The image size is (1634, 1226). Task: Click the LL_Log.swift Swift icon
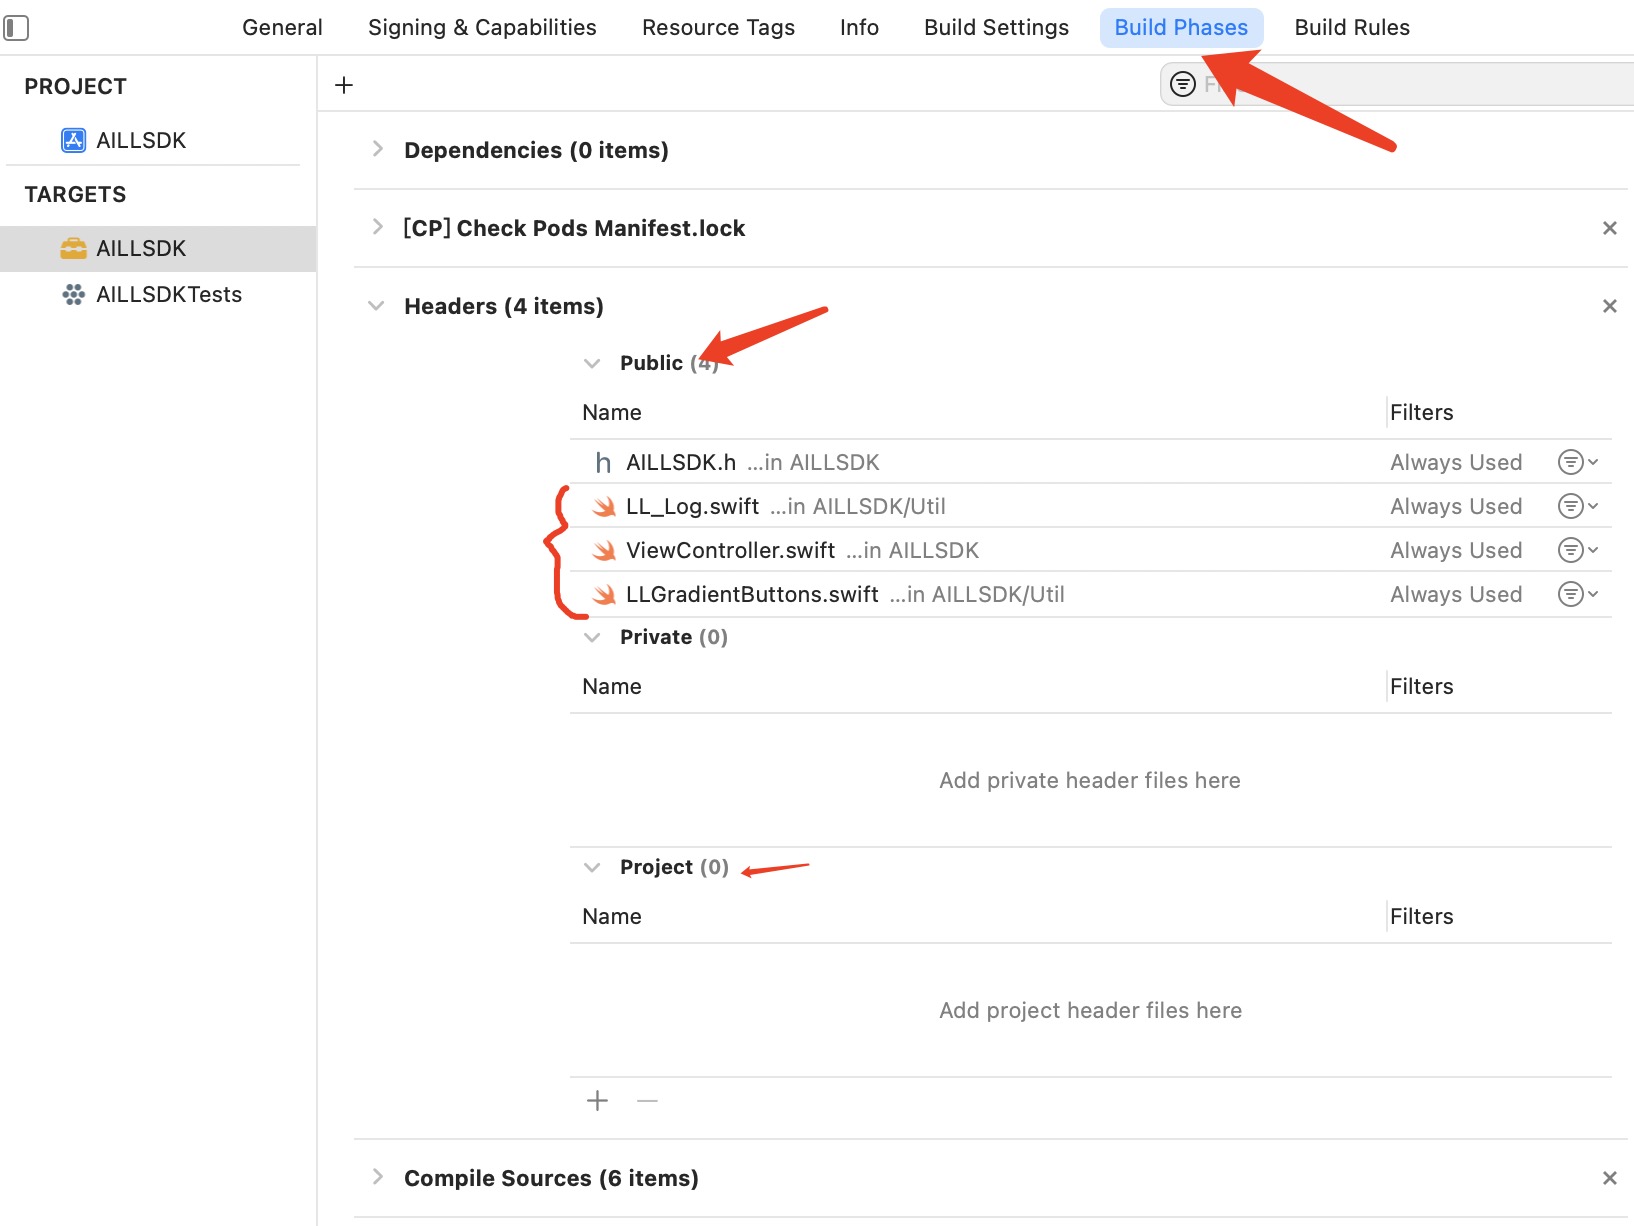[604, 507]
